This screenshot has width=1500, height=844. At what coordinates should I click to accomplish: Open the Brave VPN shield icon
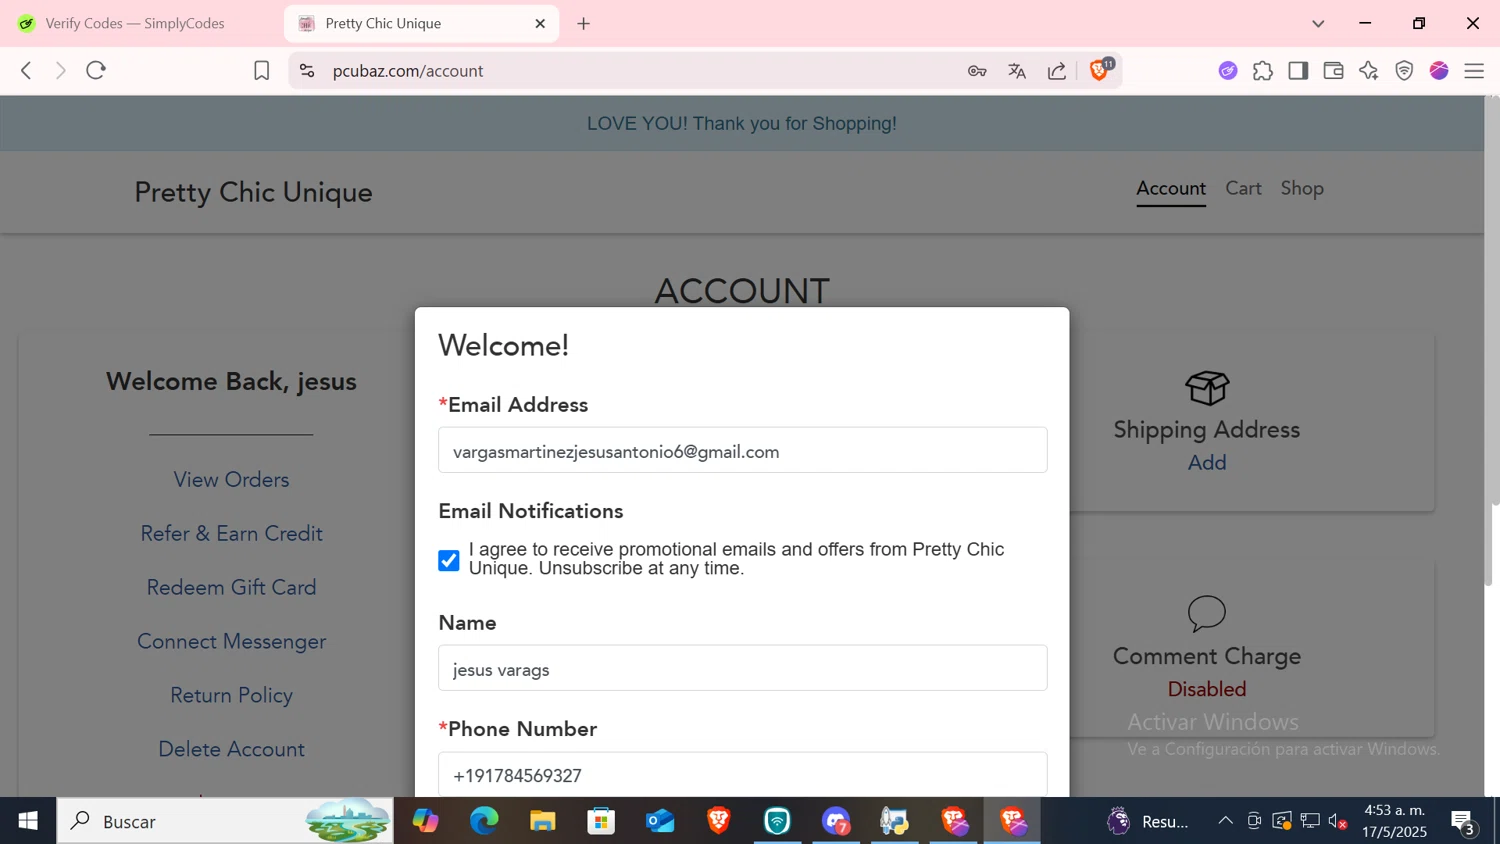tap(1404, 70)
